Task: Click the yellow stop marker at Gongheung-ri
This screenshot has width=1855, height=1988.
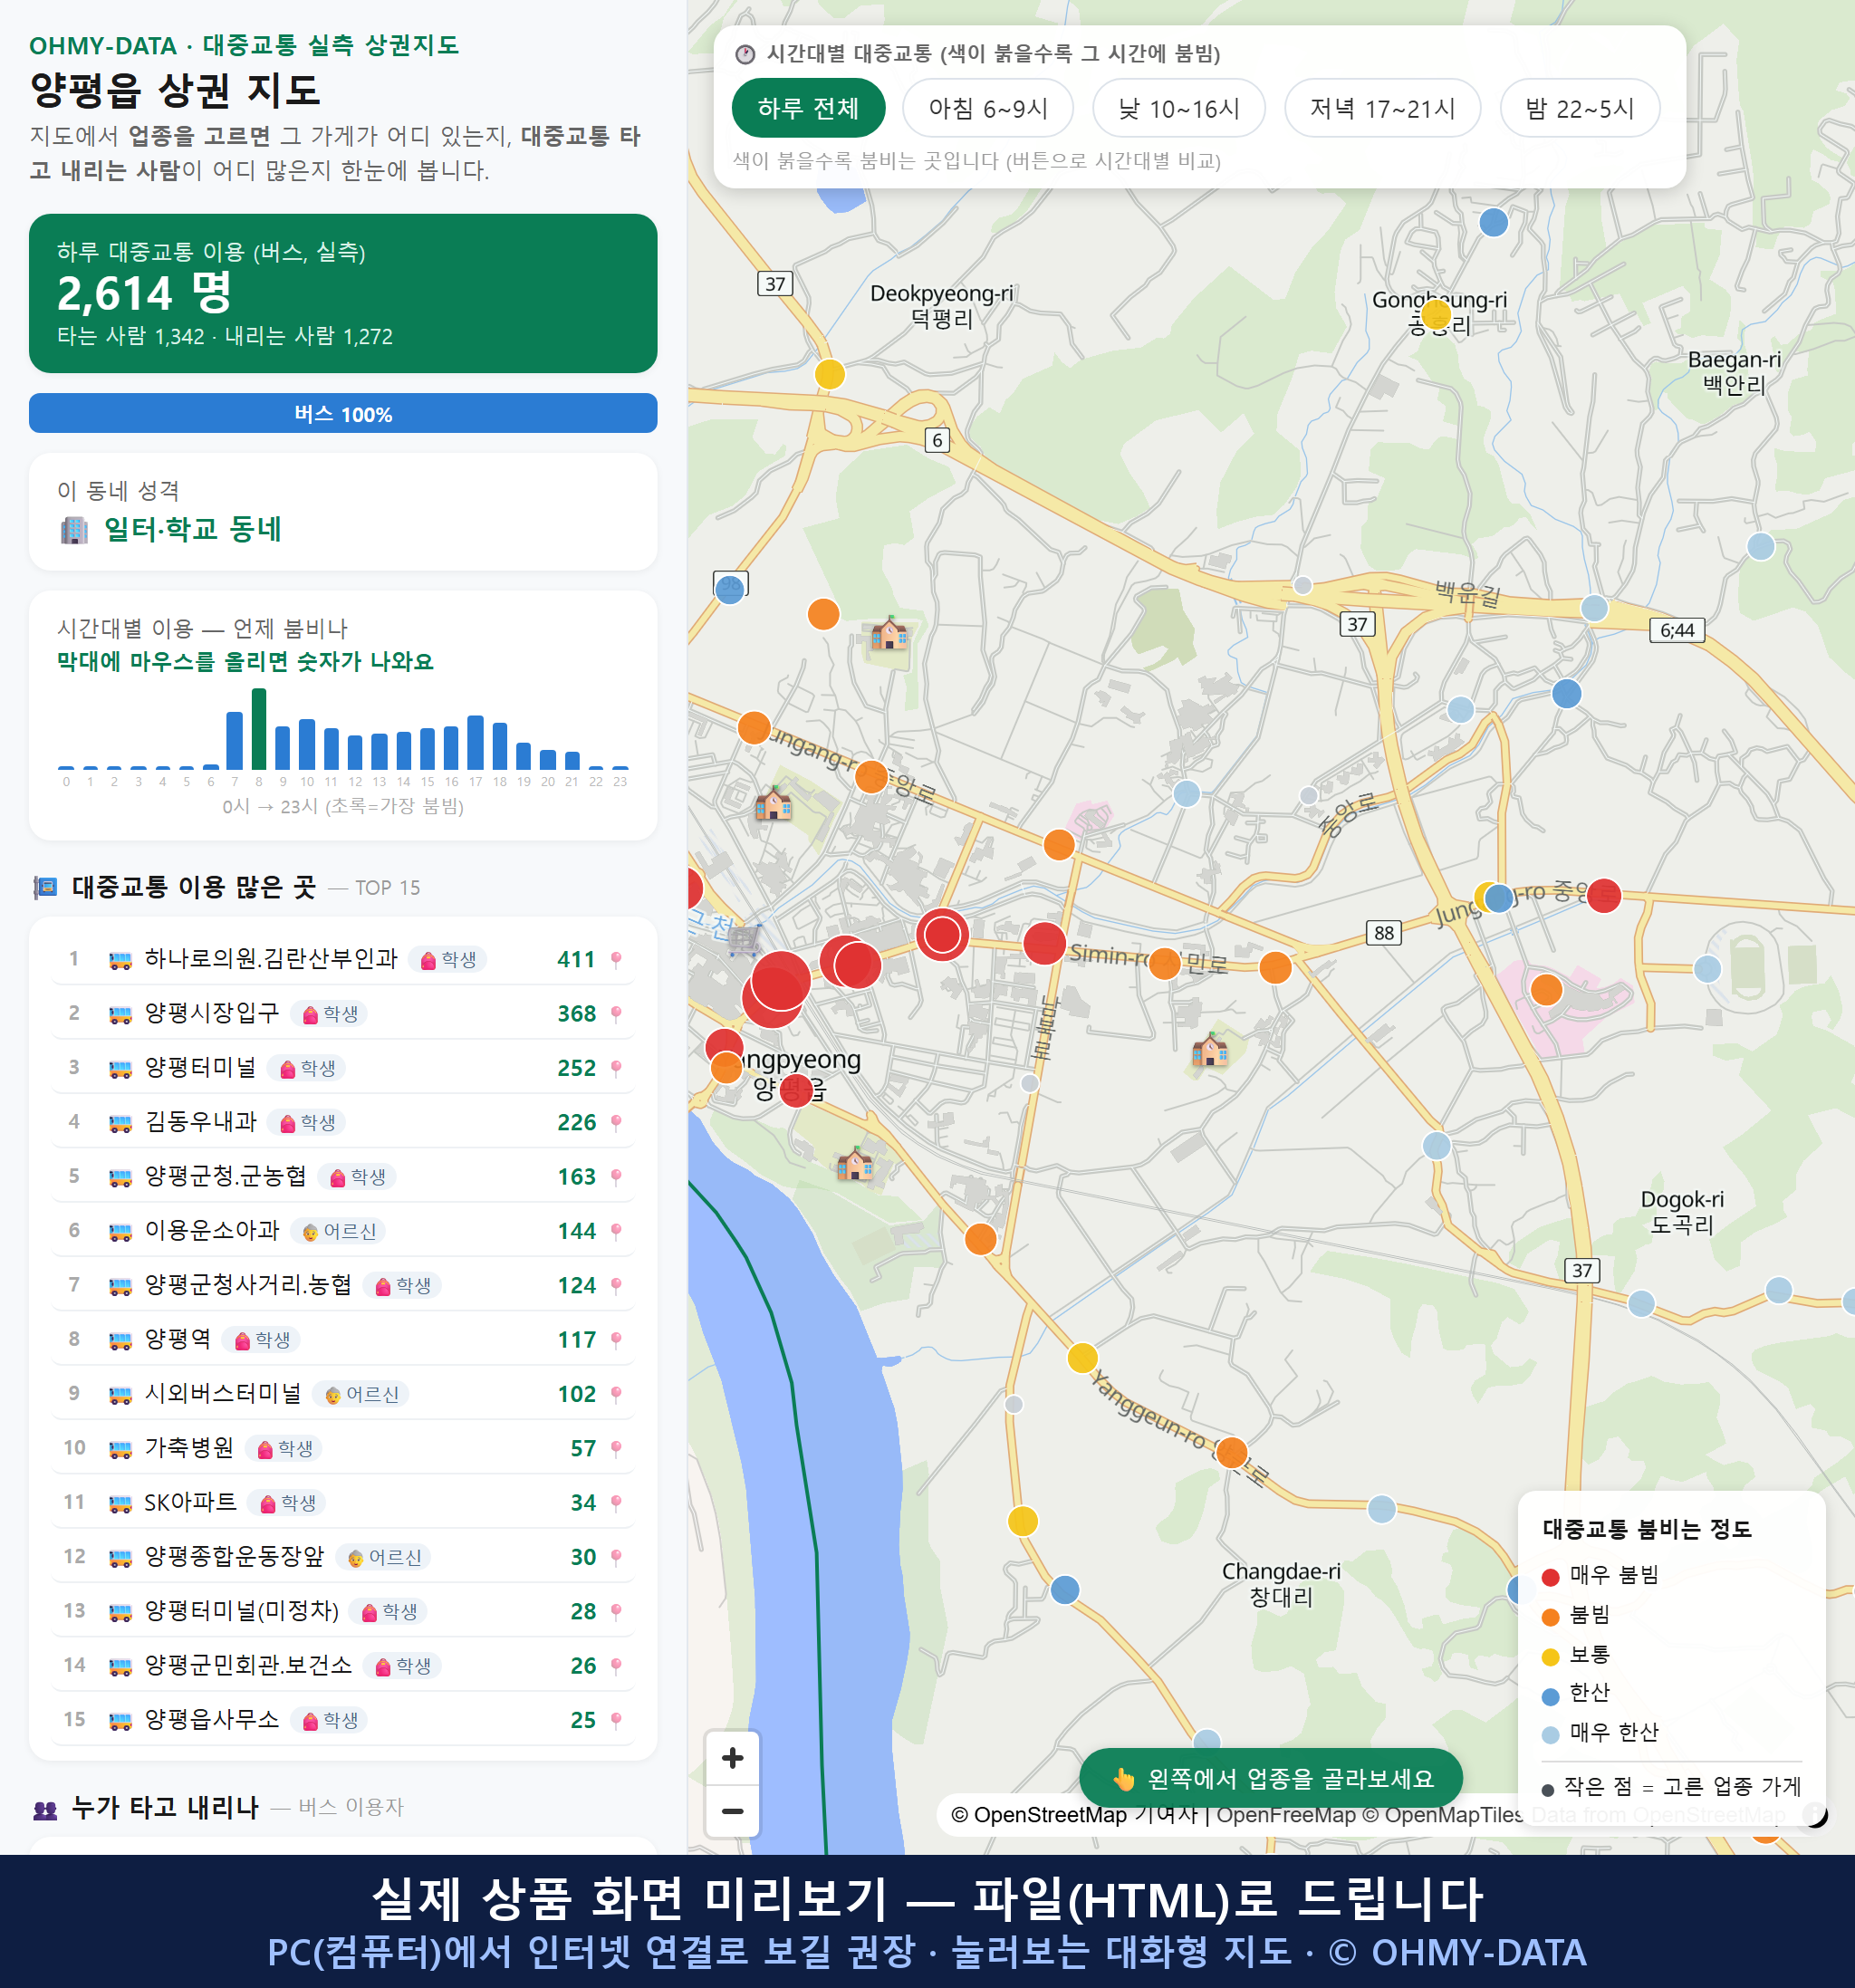Action: [1436, 315]
